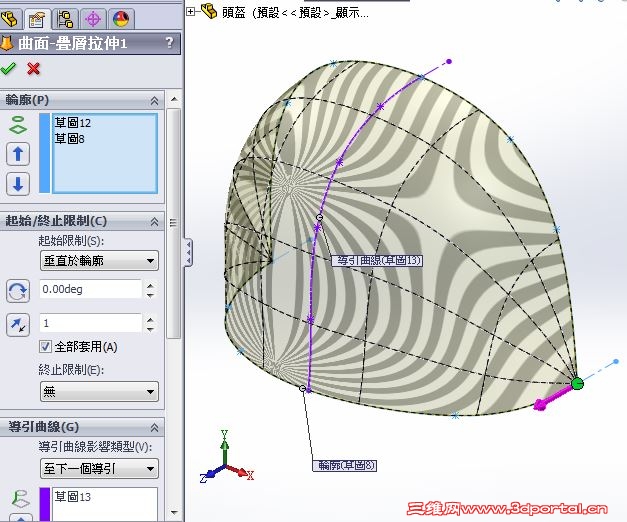Click the tangent length spinner arrows
The height and width of the screenshot is (522, 627).
(x=150, y=324)
